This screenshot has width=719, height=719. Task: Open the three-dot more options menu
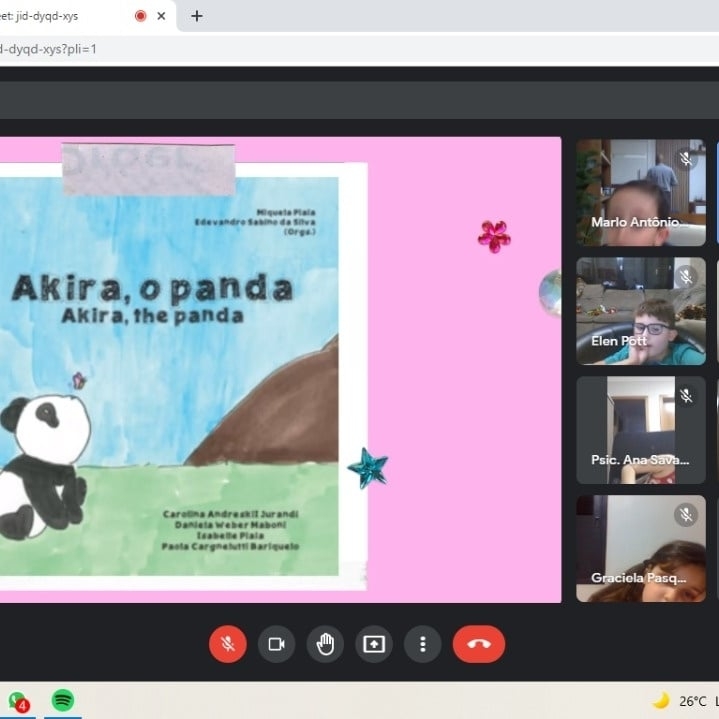pyautogui.click(x=423, y=644)
